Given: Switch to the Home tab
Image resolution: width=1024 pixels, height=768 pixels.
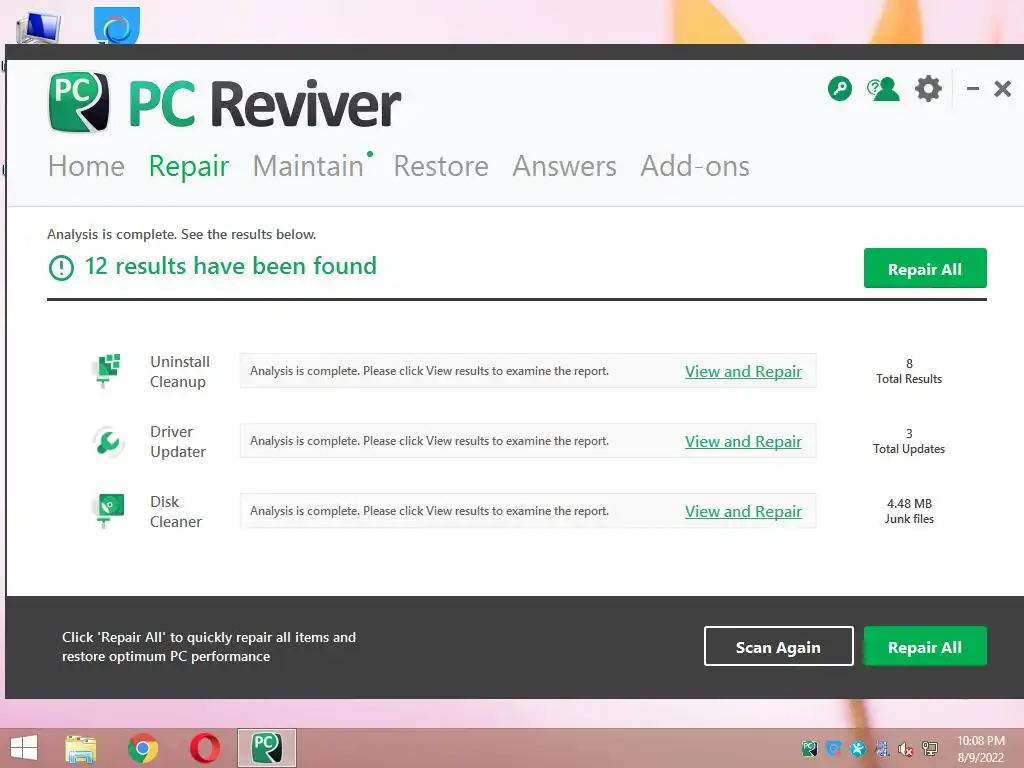Looking at the screenshot, I should pos(86,166).
